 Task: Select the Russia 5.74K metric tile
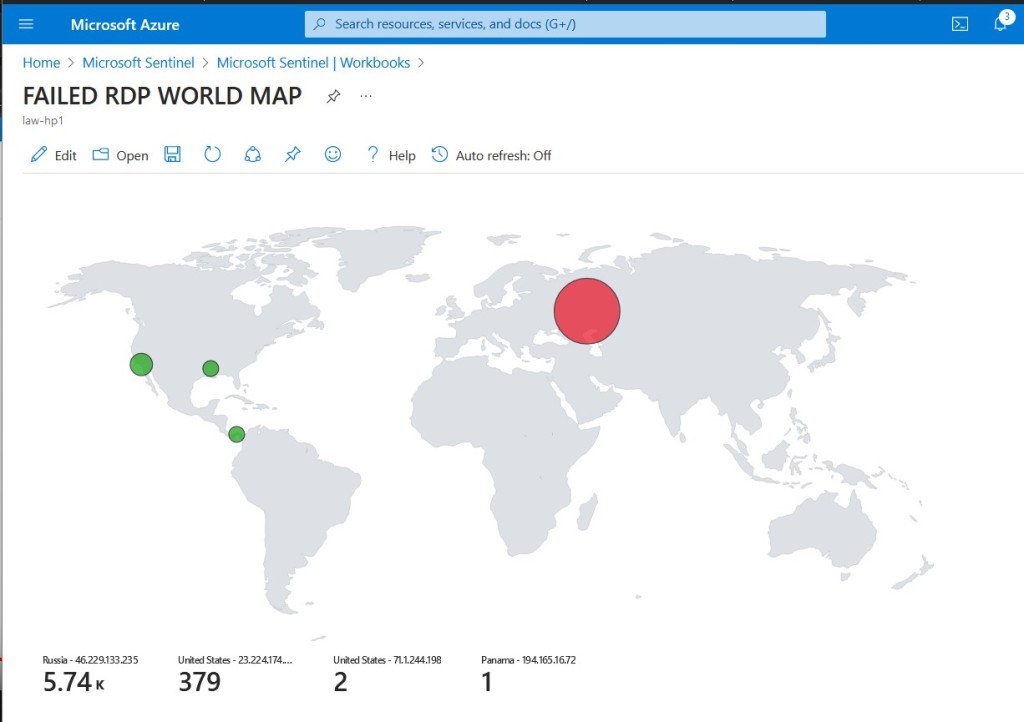90,674
